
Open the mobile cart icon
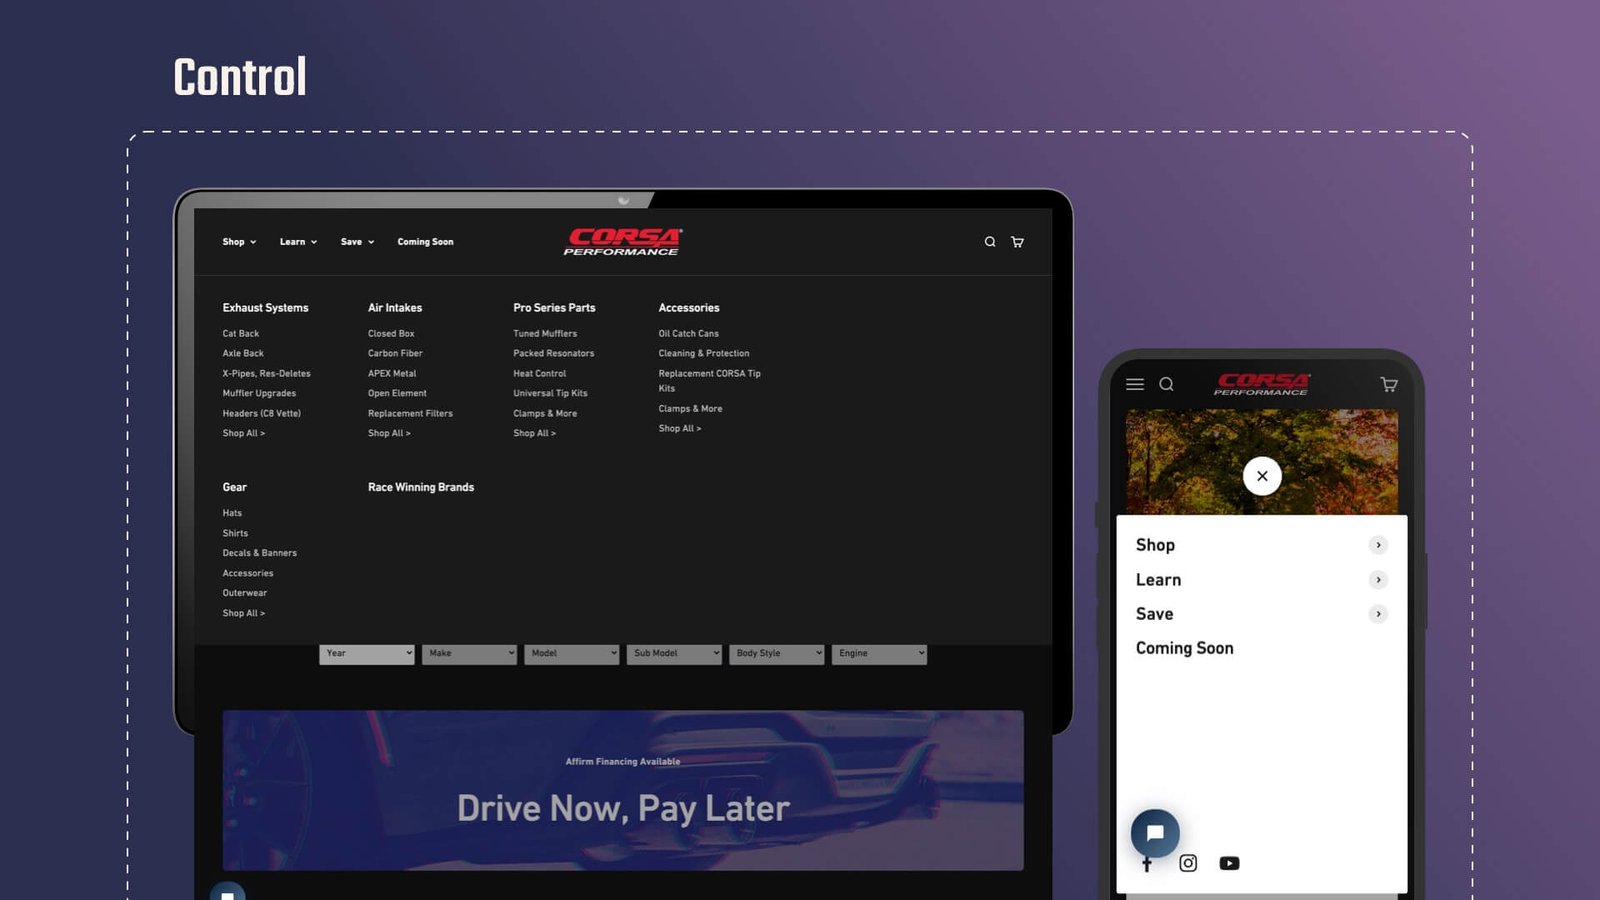(x=1389, y=384)
